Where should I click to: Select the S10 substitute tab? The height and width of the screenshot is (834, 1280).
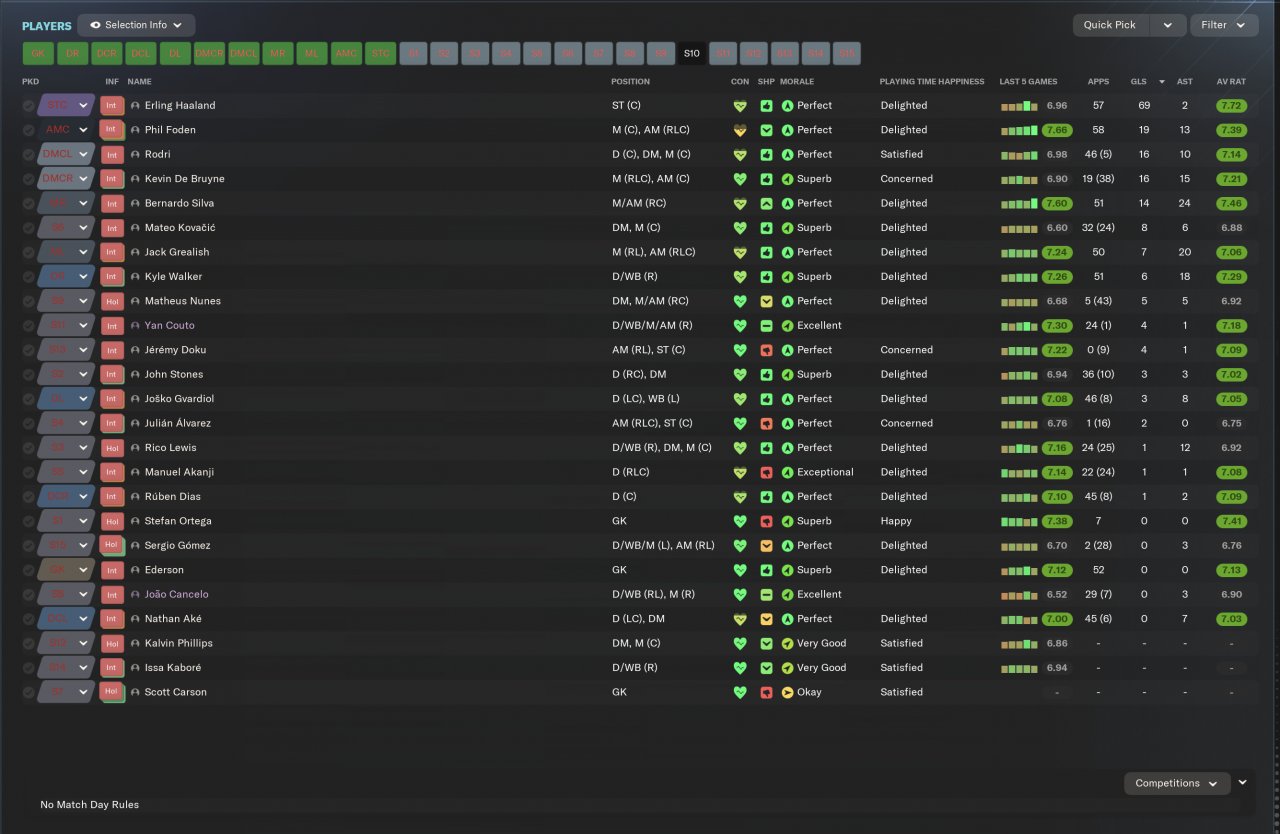point(692,54)
